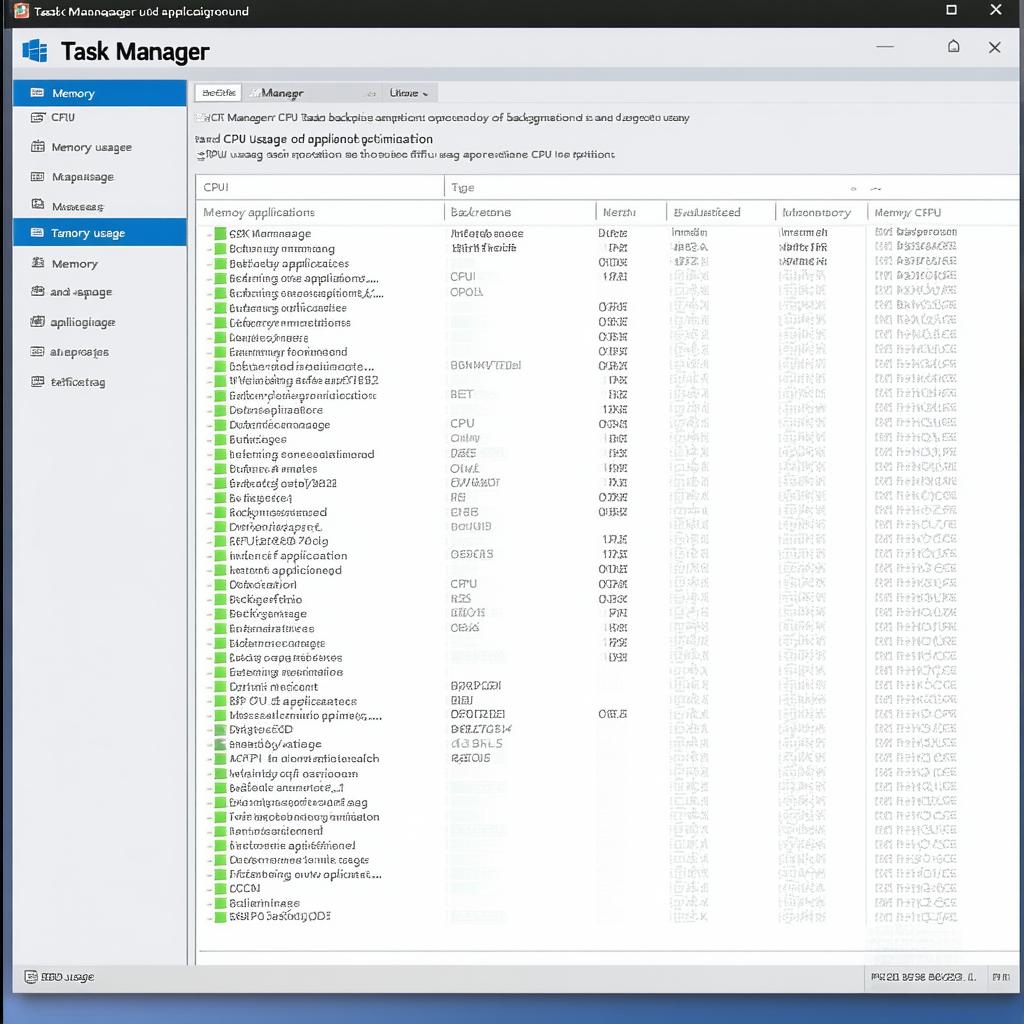Click the app icon in the title bar
Image resolution: width=1024 pixels, height=1024 pixels.
point(21,11)
